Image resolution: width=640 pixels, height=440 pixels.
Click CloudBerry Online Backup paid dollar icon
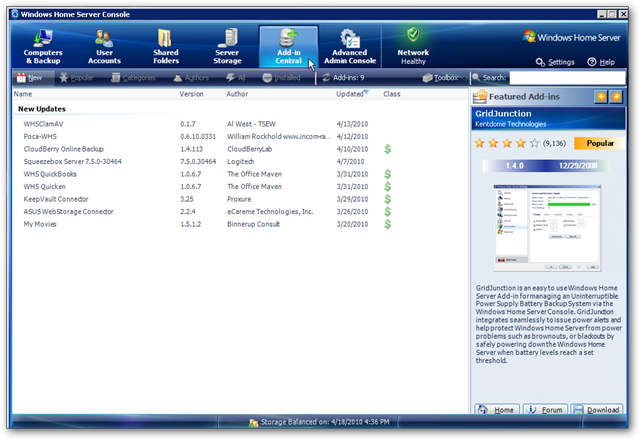click(387, 149)
